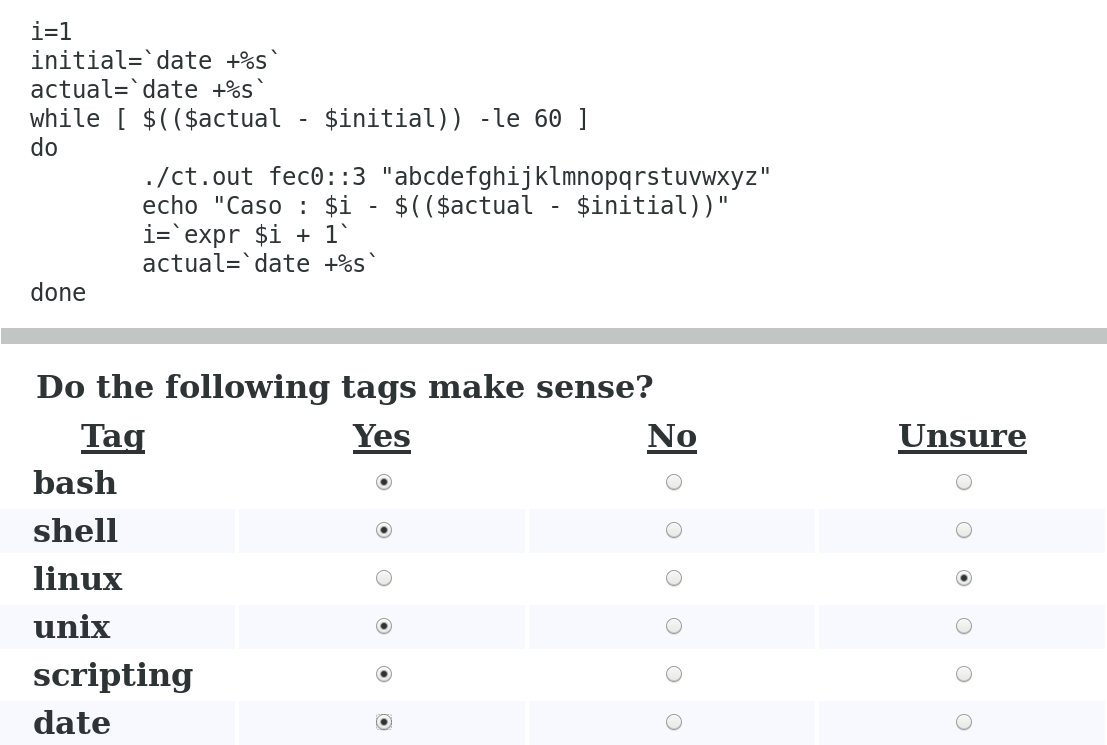
Task: Choose Unsure for the unix tag
Action: point(964,626)
